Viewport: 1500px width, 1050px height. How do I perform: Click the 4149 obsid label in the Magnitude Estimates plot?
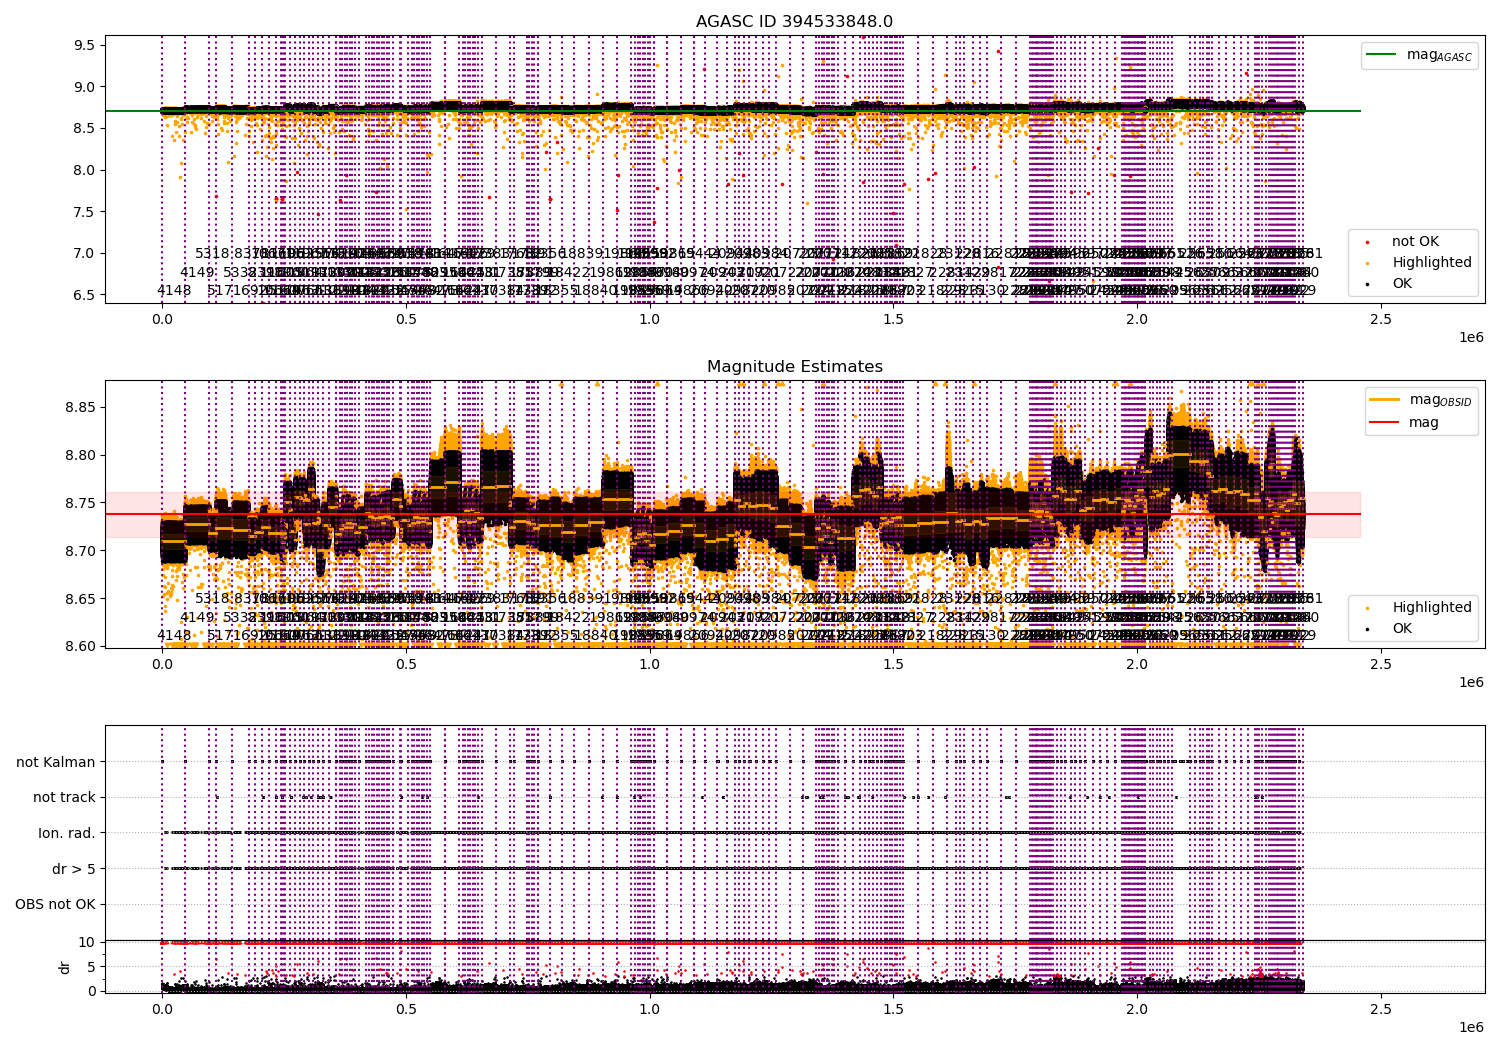pyautogui.click(x=197, y=617)
